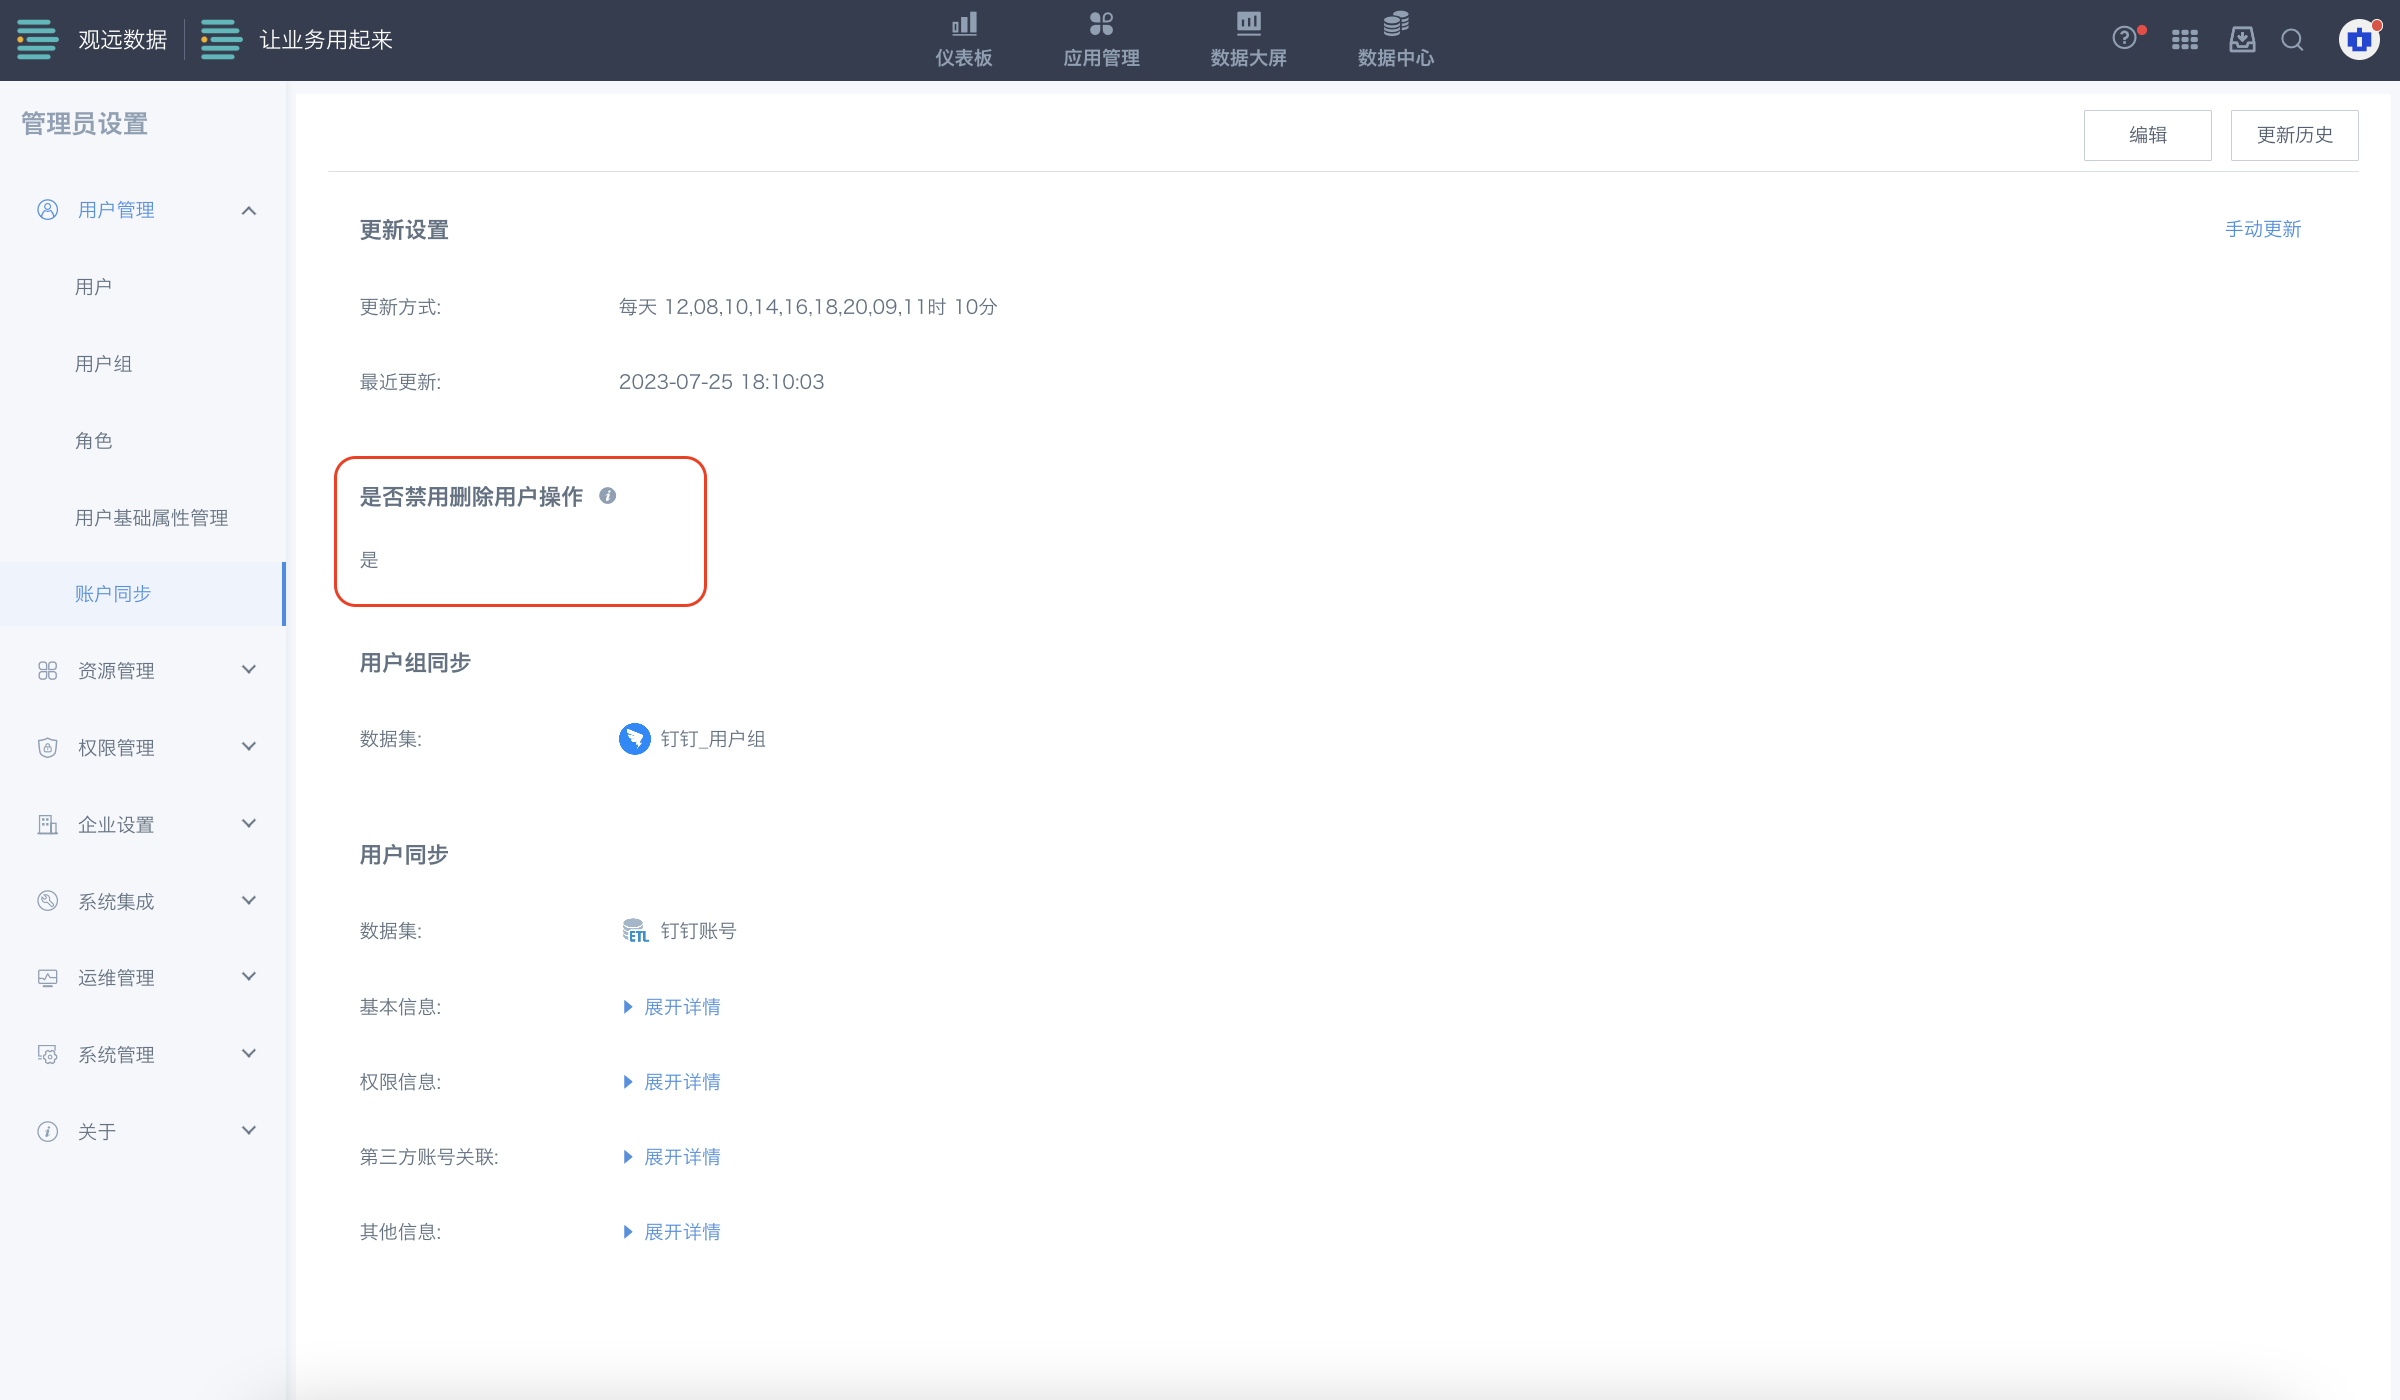Click the 2023-07-25 18:10:03 timestamp
The image size is (2400, 1400).
click(721, 382)
